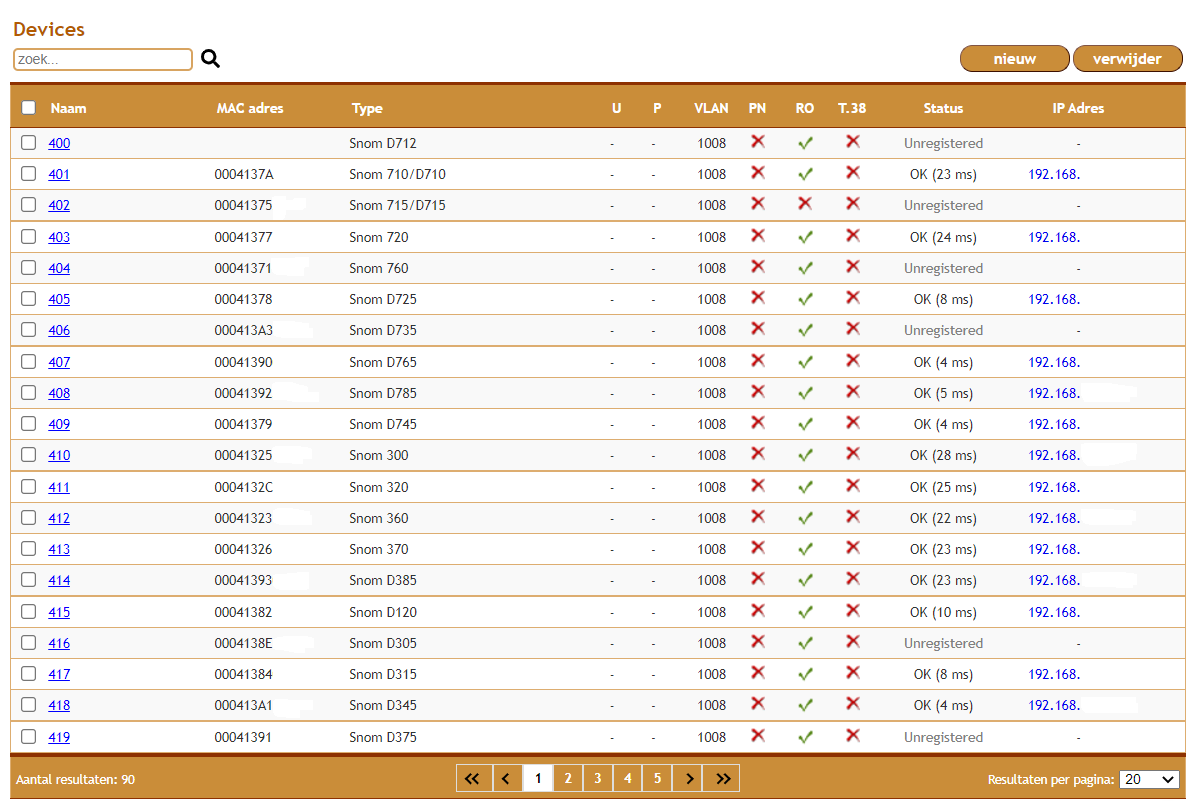Check the box for device 419
This screenshot has width=1197, height=810.
click(x=28, y=737)
